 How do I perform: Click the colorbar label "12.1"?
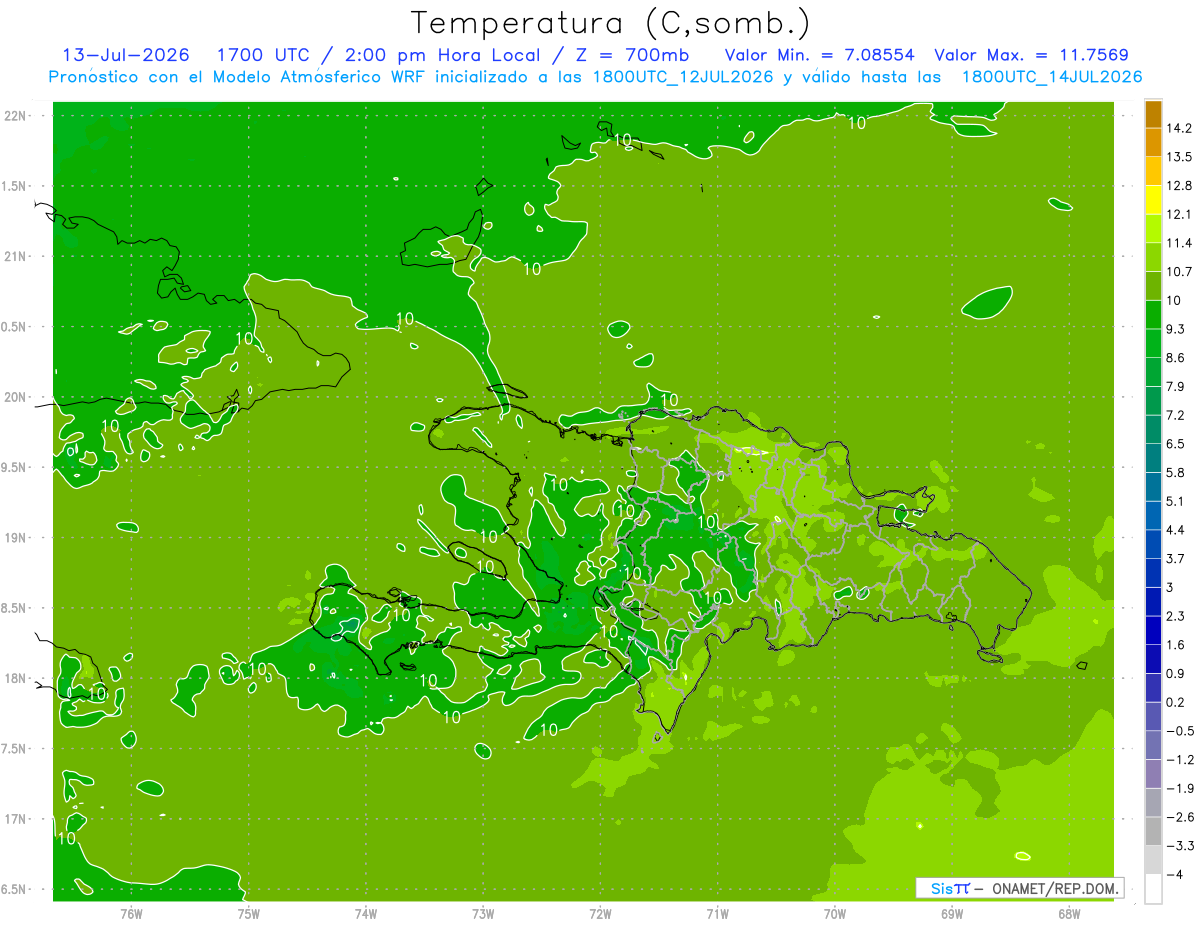[1180, 214]
